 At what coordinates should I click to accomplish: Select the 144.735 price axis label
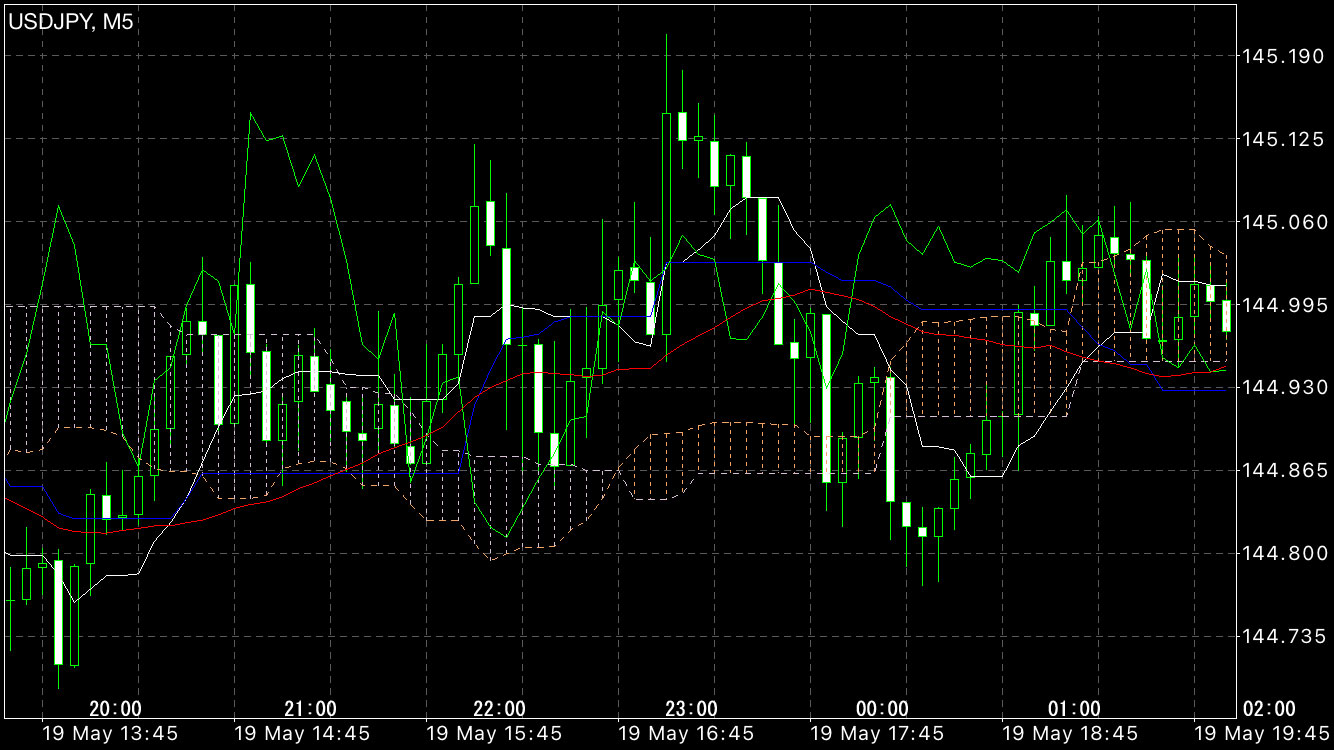pyautogui.click(x=1286, y=636)
